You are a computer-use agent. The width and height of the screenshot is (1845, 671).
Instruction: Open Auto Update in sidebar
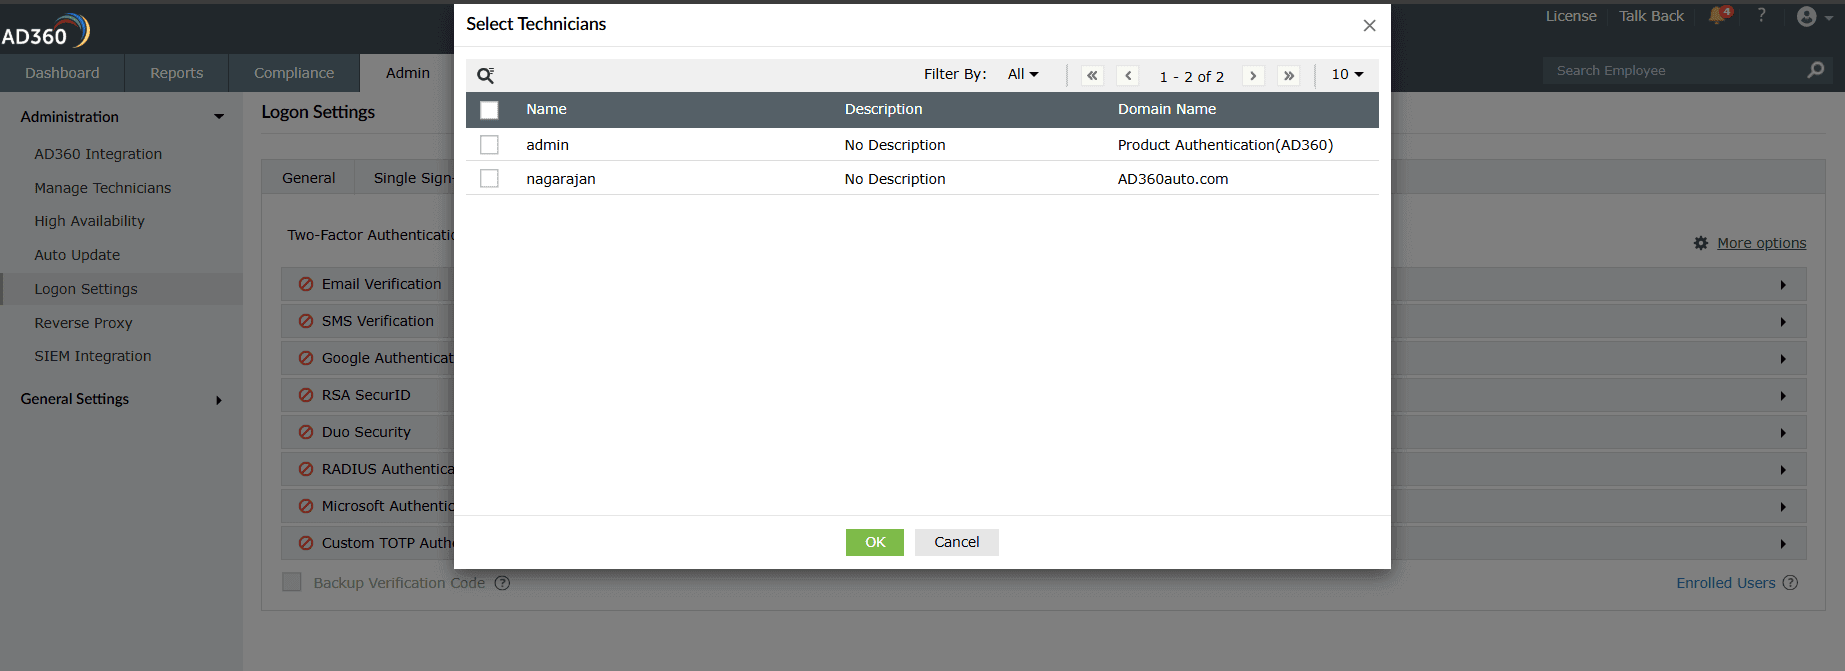point(77,255)
